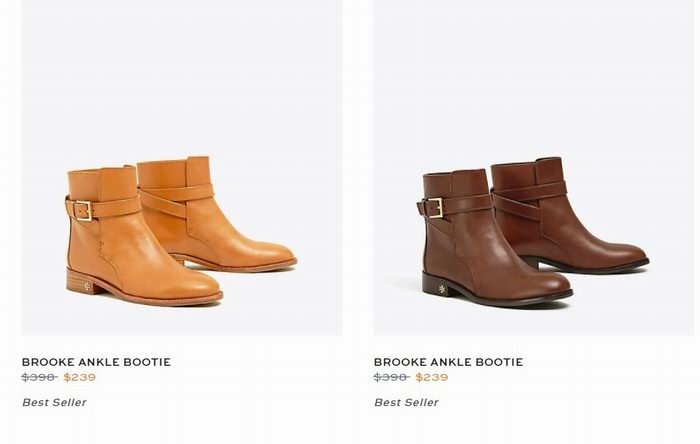The height and width of the screenshot is (444, 700).
Task: Click the Best Seller label under brown bootie
Action: click(x=406, y=403)
